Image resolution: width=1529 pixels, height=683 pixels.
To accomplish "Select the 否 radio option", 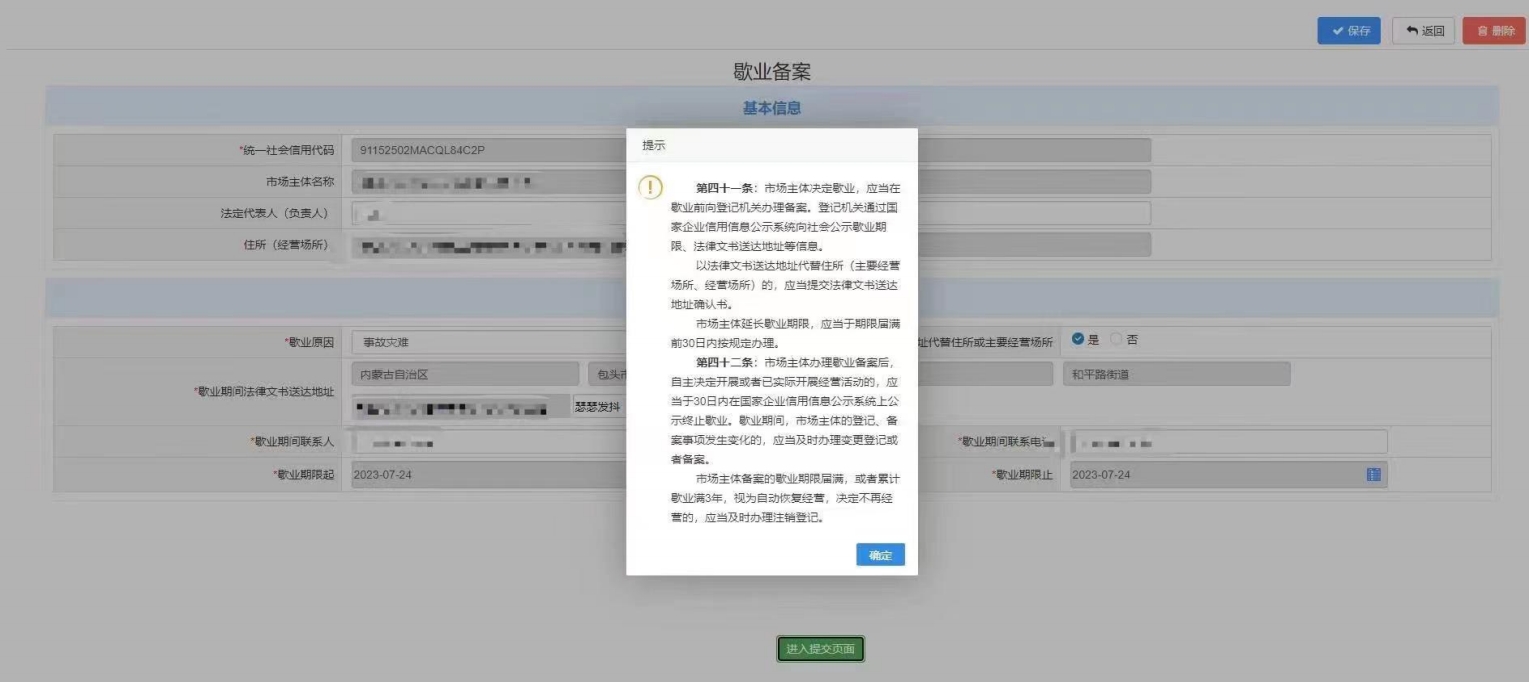I will tap(1116, 340).
